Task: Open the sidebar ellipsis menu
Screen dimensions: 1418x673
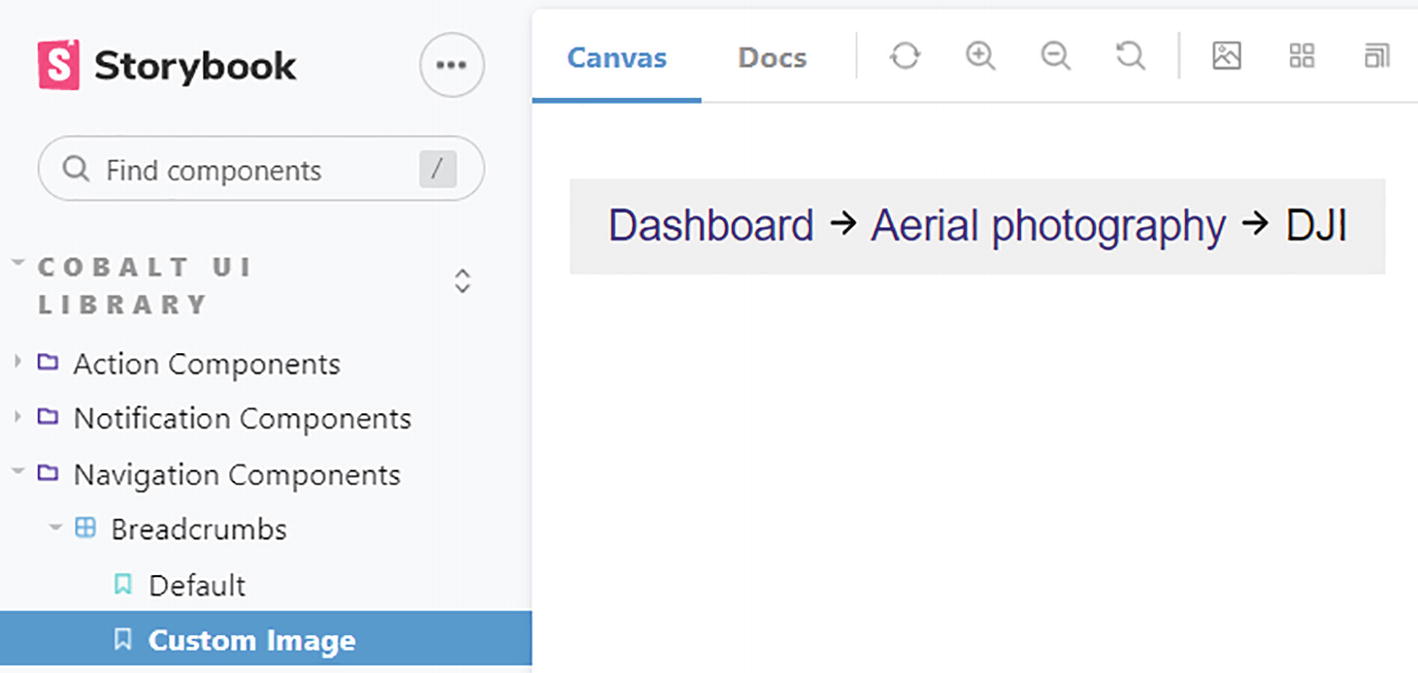Action: [x=451, y=66]
